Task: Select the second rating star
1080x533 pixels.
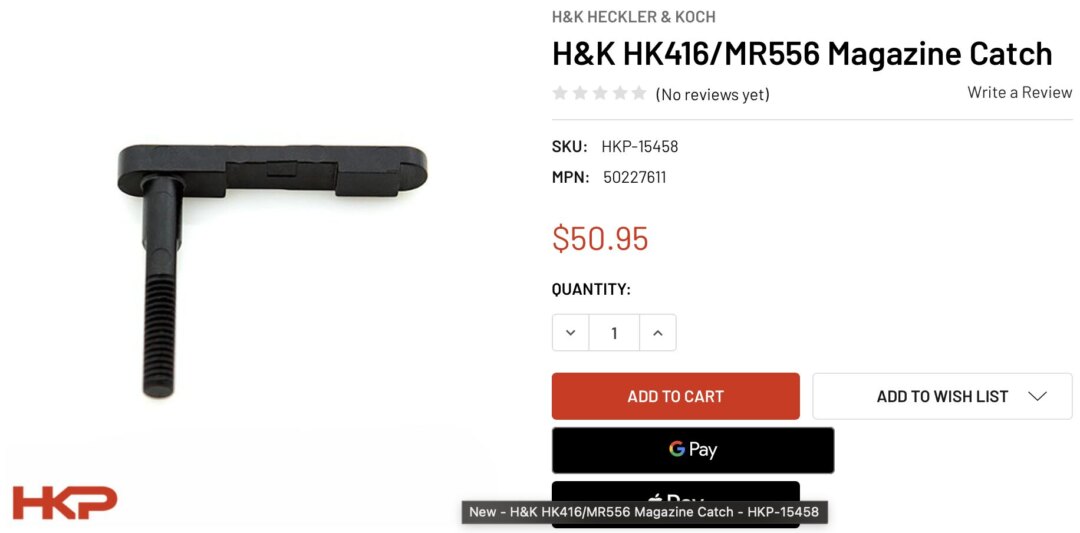Action: [x=580, y=93]
